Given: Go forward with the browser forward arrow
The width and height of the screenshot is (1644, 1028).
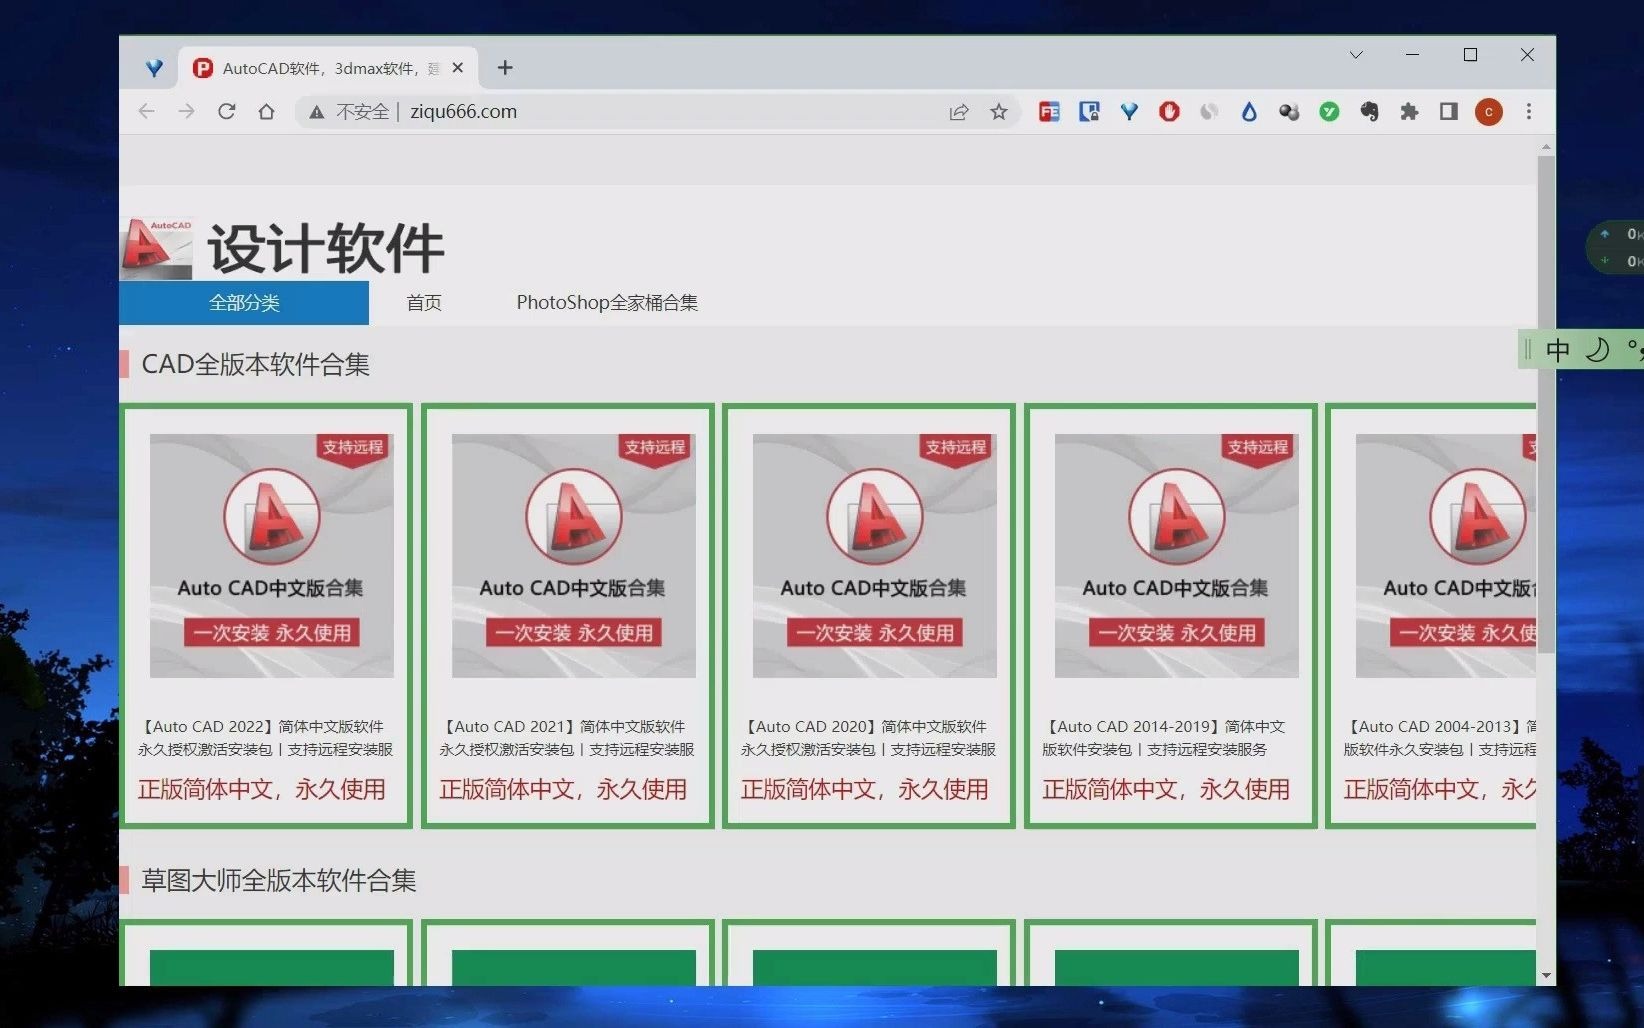Looking at the screenshot, I should coord(187,111).
